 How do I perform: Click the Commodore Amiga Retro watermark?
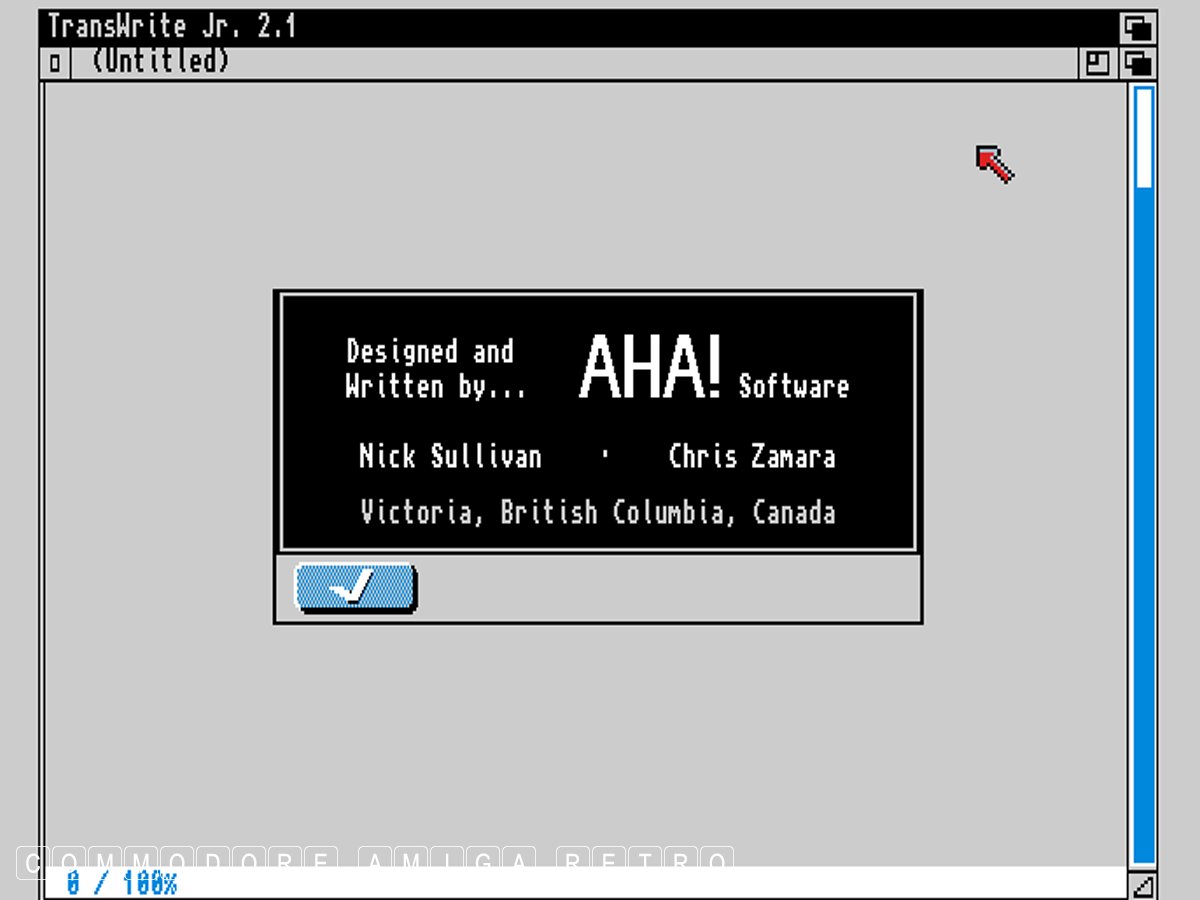(375, 860)
